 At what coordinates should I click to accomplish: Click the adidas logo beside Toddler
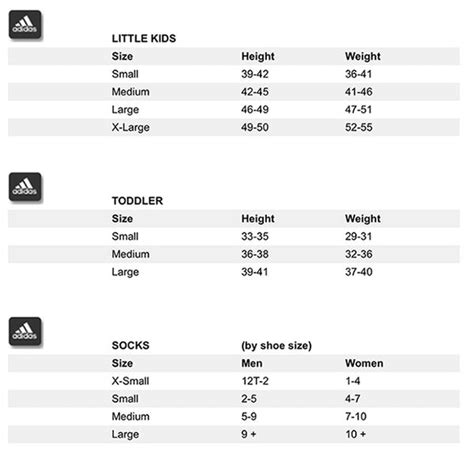coord(25,187)
